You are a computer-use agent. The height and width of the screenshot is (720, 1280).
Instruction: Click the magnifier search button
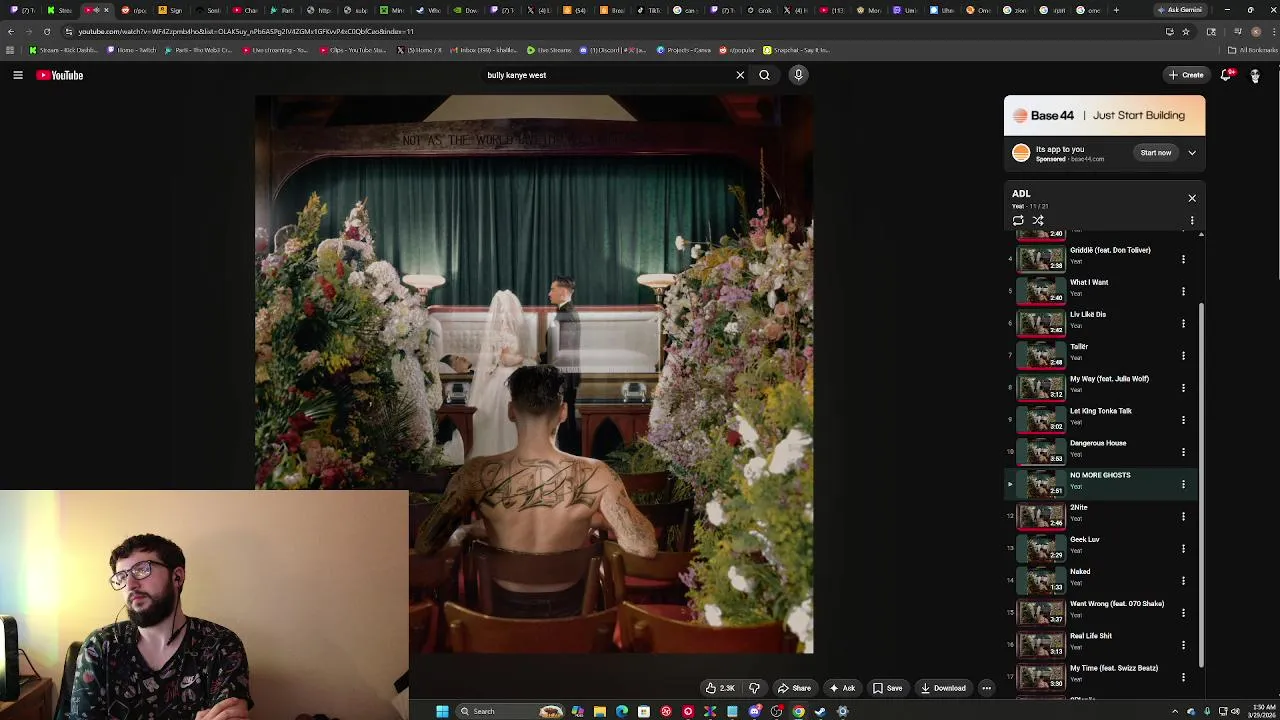click(x=764, y=75)
